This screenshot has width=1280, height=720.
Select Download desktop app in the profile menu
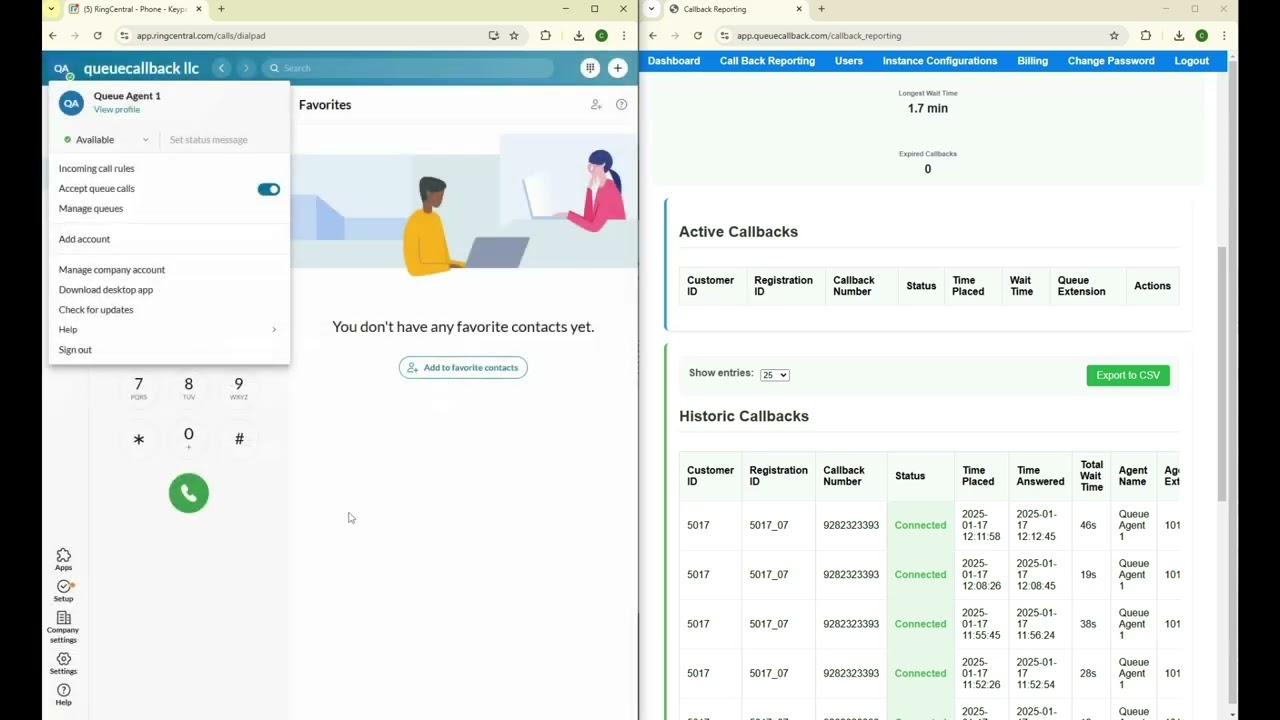106,290
